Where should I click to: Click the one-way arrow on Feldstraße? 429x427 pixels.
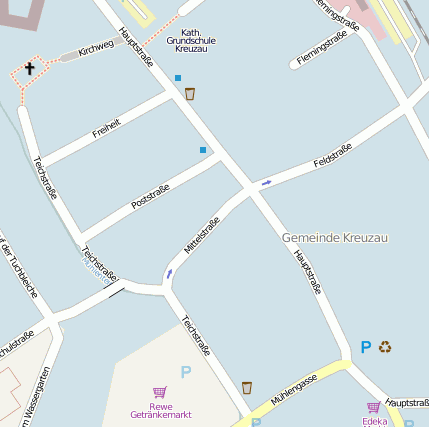(267, 183)
